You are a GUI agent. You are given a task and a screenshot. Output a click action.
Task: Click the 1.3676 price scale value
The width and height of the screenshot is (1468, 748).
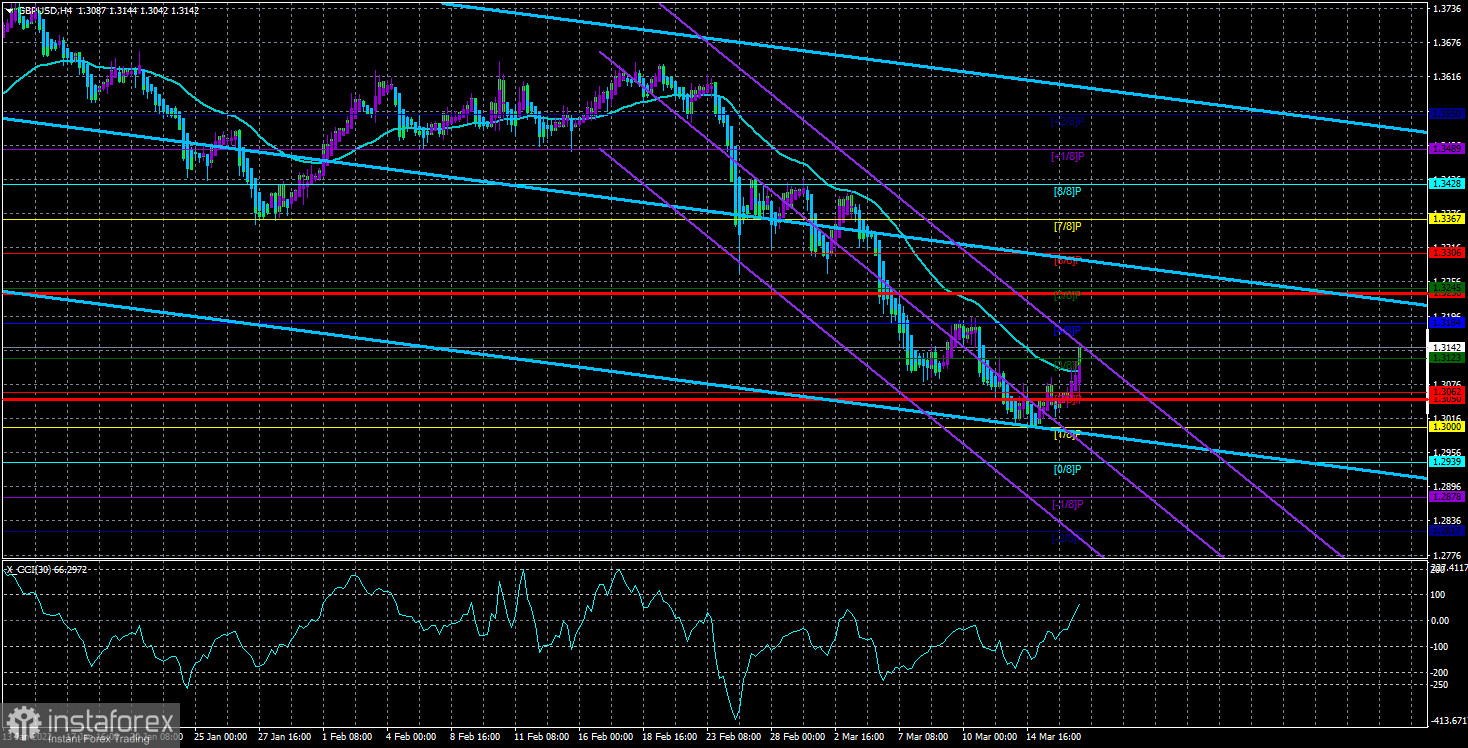pyautogui.click(x=1447, y=42)
